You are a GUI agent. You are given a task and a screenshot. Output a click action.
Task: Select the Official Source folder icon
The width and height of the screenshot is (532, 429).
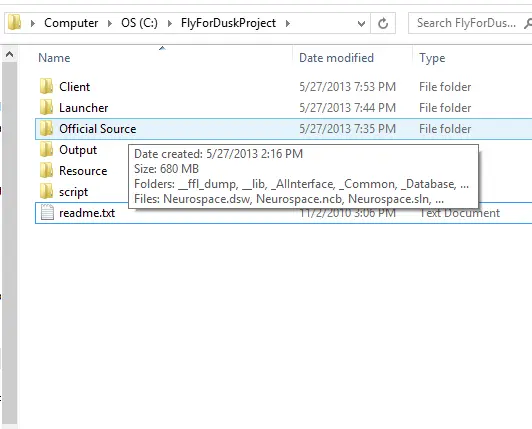(x=46, y=128)
